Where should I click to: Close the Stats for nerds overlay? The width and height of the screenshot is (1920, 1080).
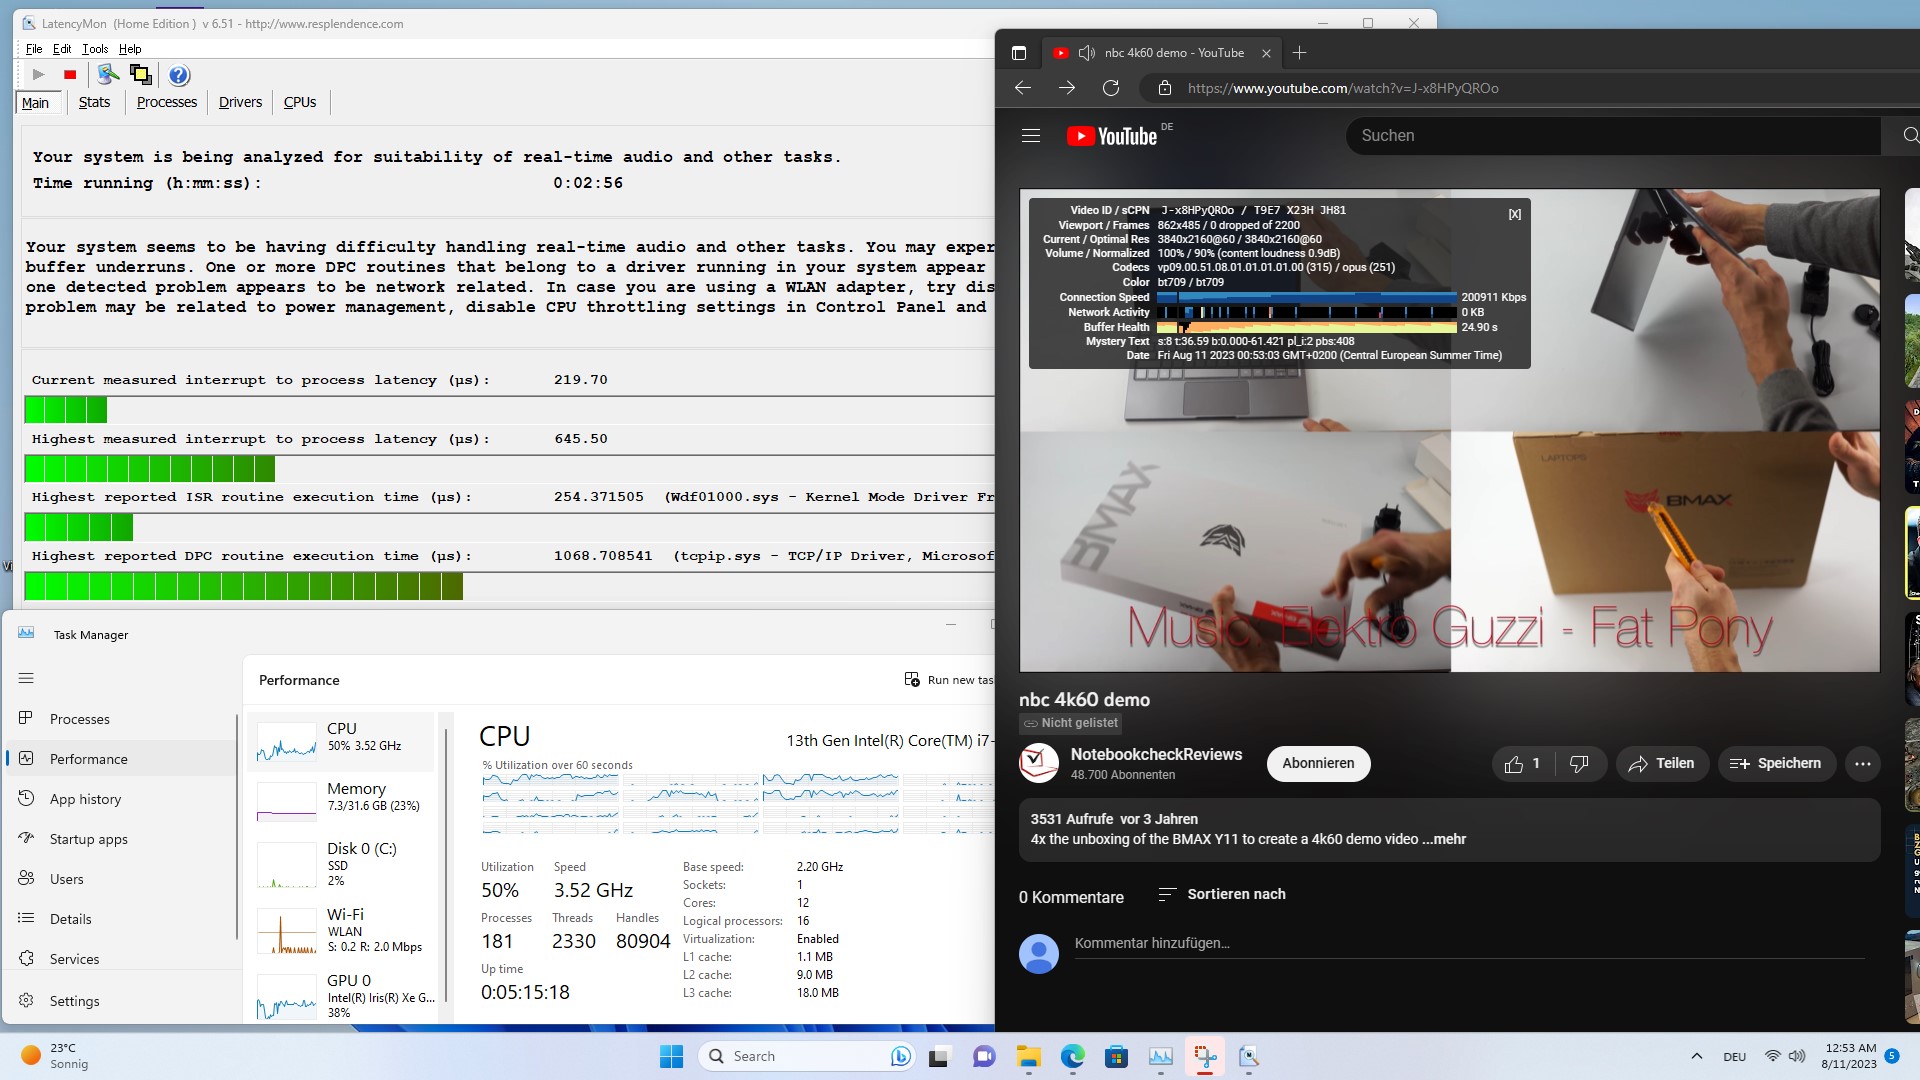(1515, 214)
